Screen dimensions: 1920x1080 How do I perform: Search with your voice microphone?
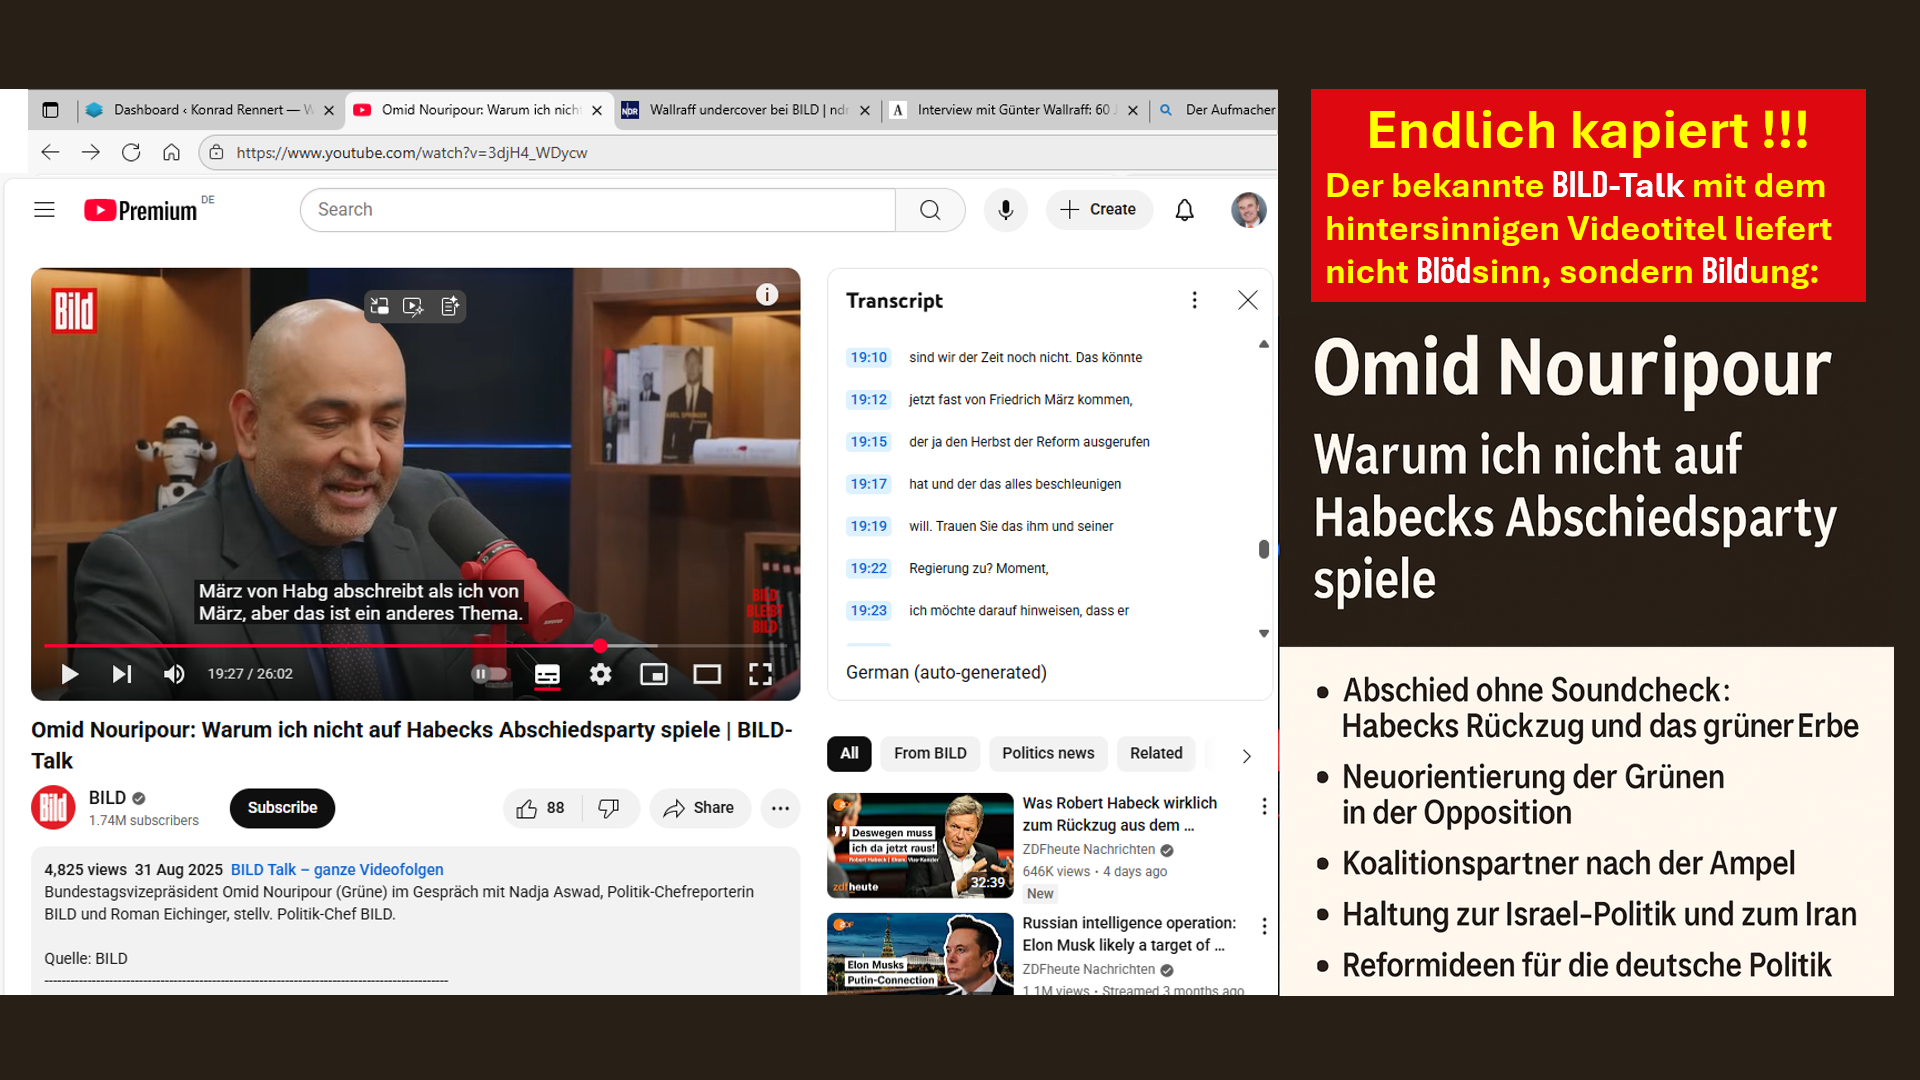[1005, 210]
